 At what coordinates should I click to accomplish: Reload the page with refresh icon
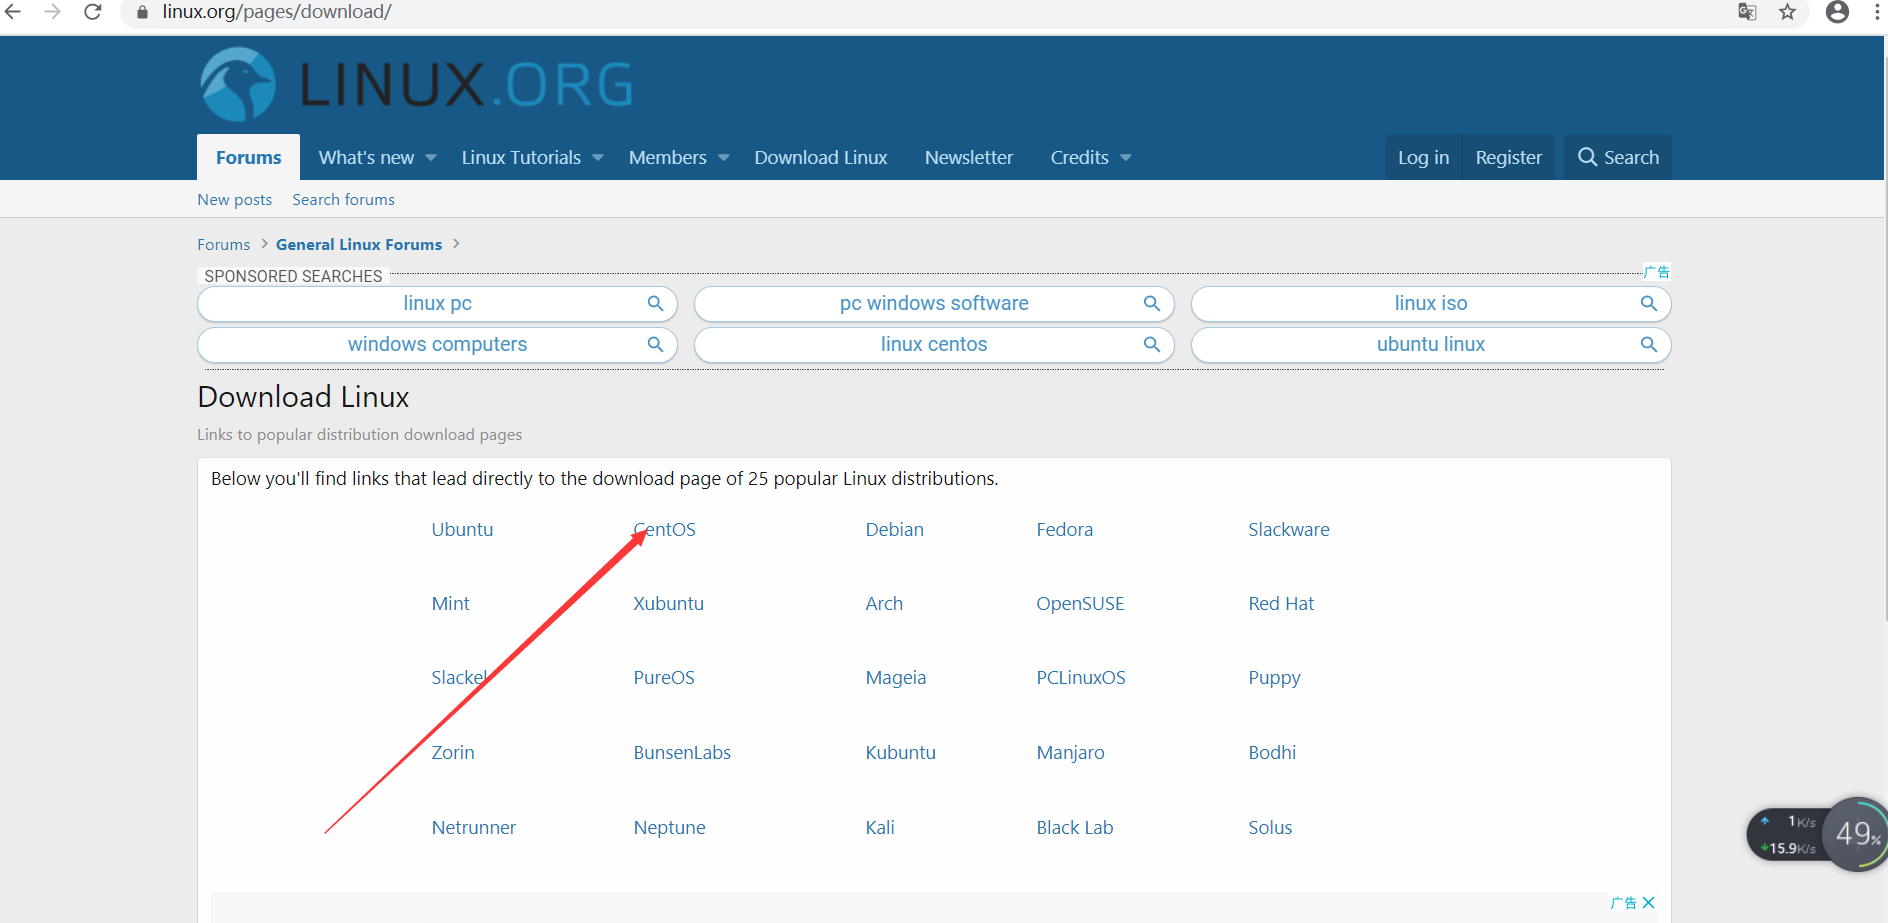tap(93, 12)
